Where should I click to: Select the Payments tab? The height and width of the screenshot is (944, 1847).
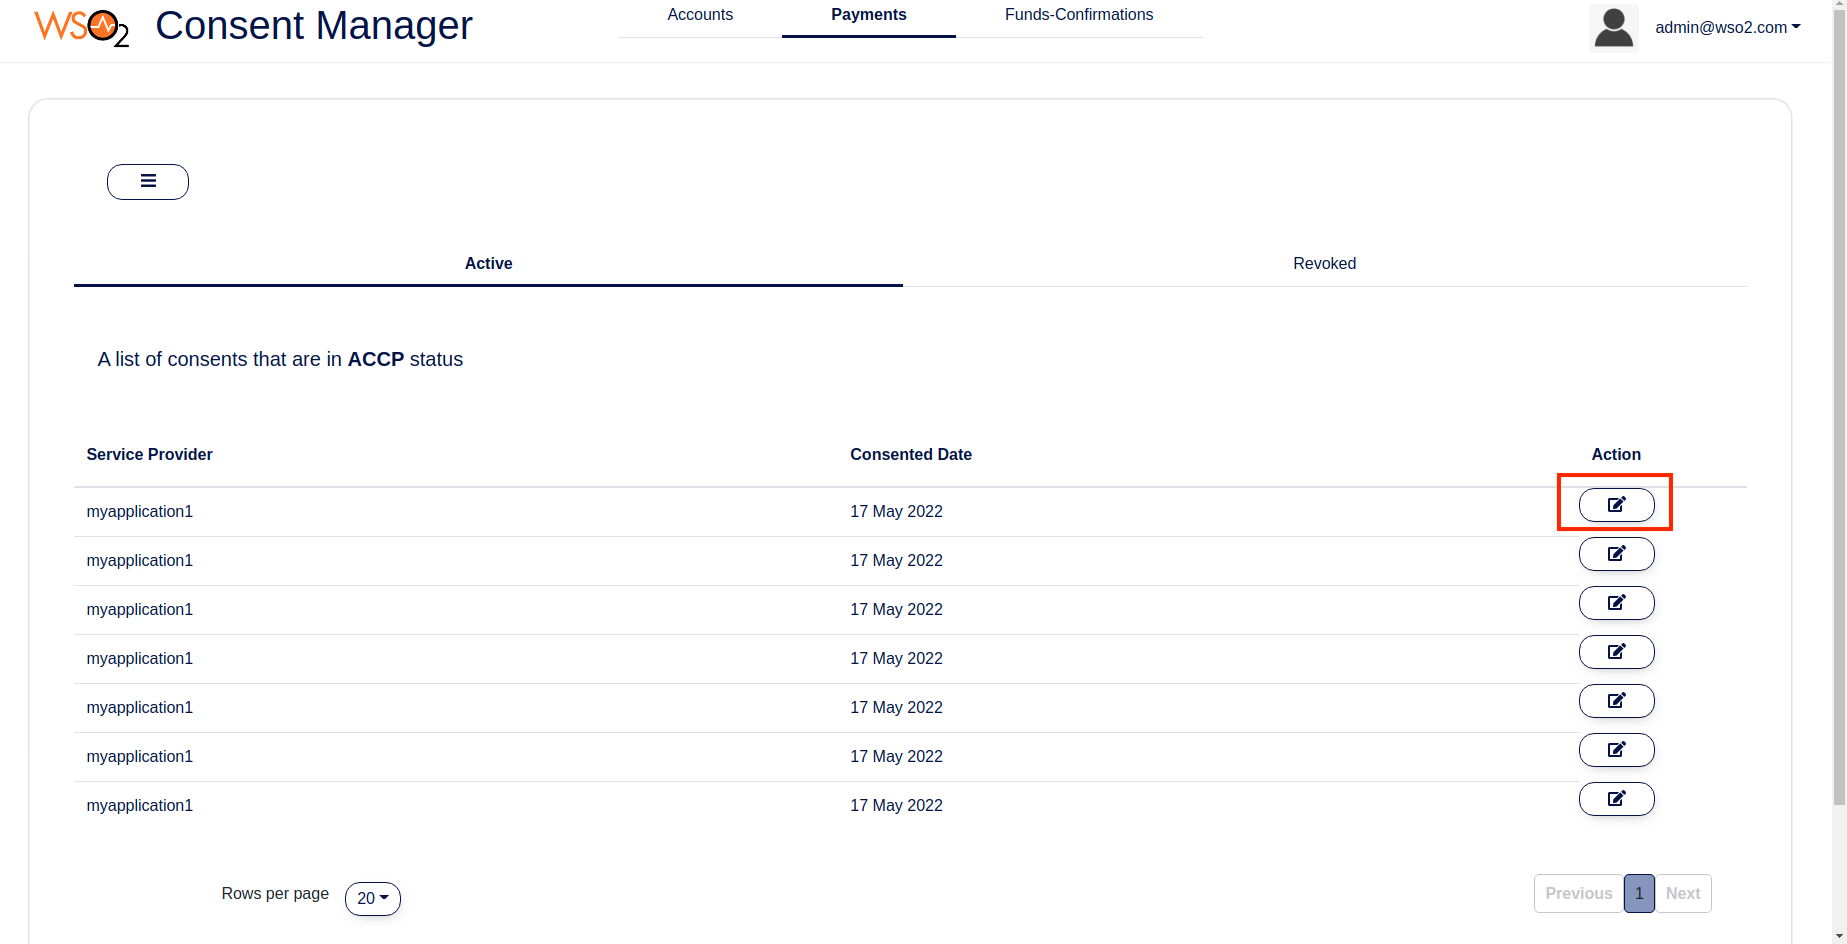(x=869, y=15)
